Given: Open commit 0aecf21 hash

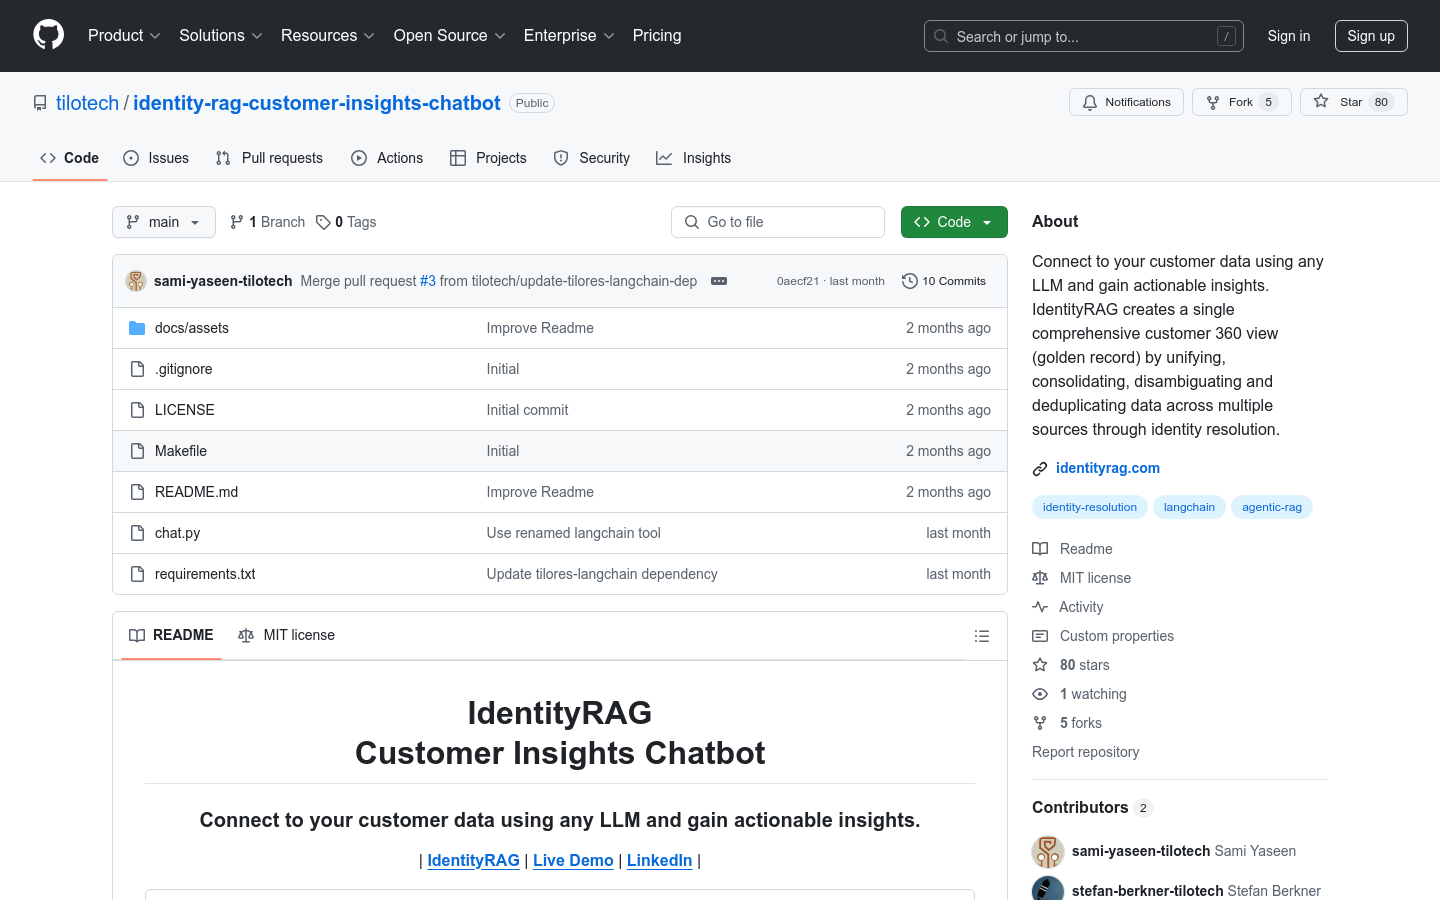Looking at the screenshot, I should click(798, 281).
